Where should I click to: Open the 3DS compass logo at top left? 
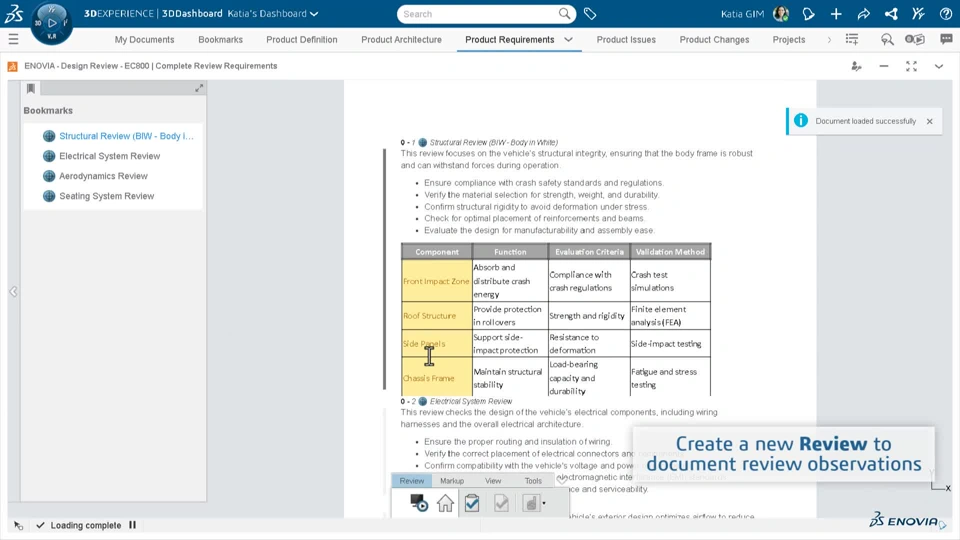(13, 13)
